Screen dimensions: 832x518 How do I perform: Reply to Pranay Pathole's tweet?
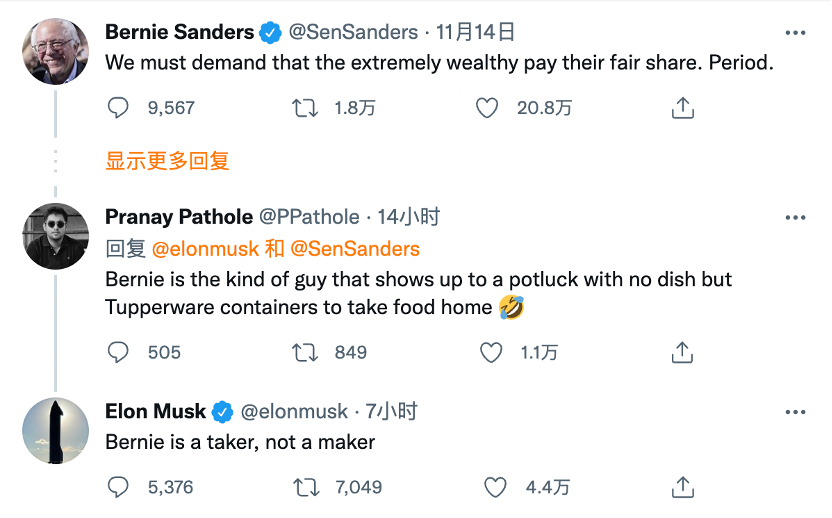click(118, 352)
